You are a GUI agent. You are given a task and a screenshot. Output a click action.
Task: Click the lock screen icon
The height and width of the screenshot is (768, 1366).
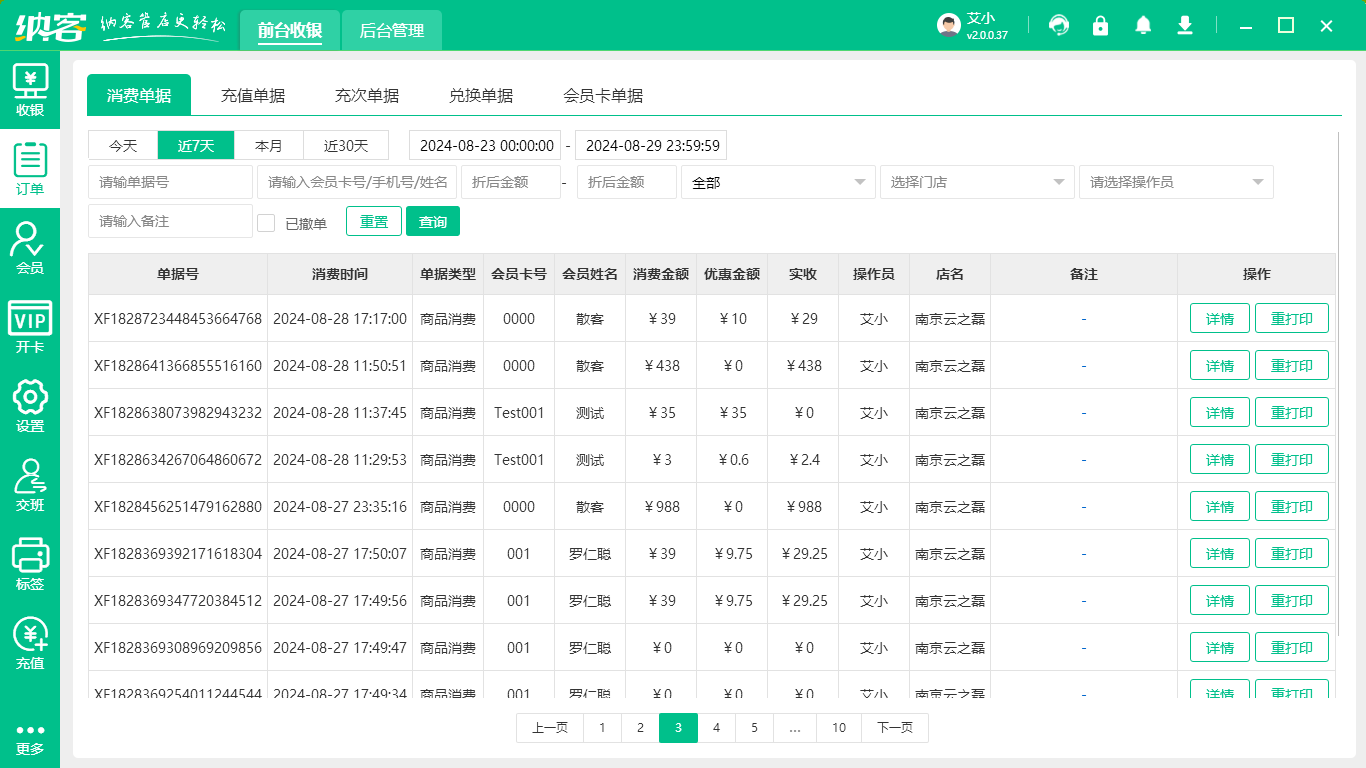1101,25
